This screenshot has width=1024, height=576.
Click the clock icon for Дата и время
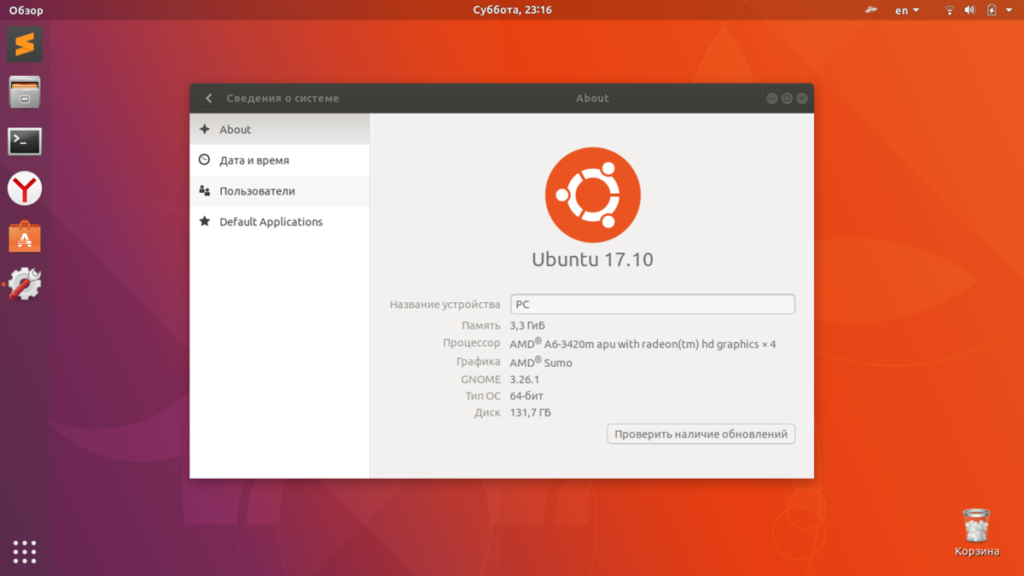(204, 160)
